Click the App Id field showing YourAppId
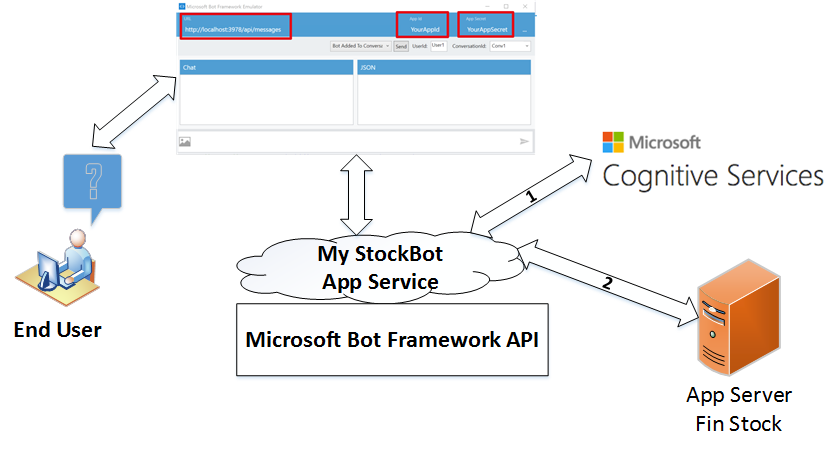The image size is (833, 450). (422, 25)
